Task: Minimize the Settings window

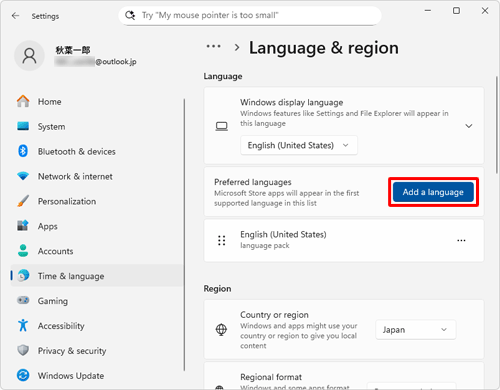Action: coord(428,11)
